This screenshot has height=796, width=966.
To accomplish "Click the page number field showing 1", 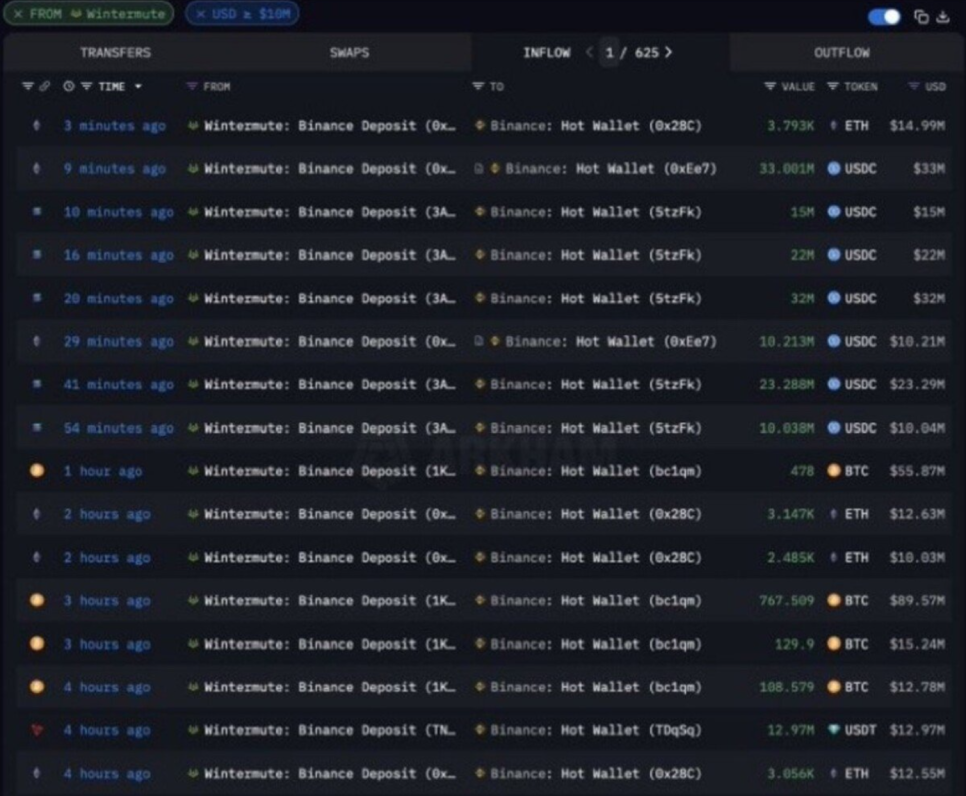I will pos(609,52).
